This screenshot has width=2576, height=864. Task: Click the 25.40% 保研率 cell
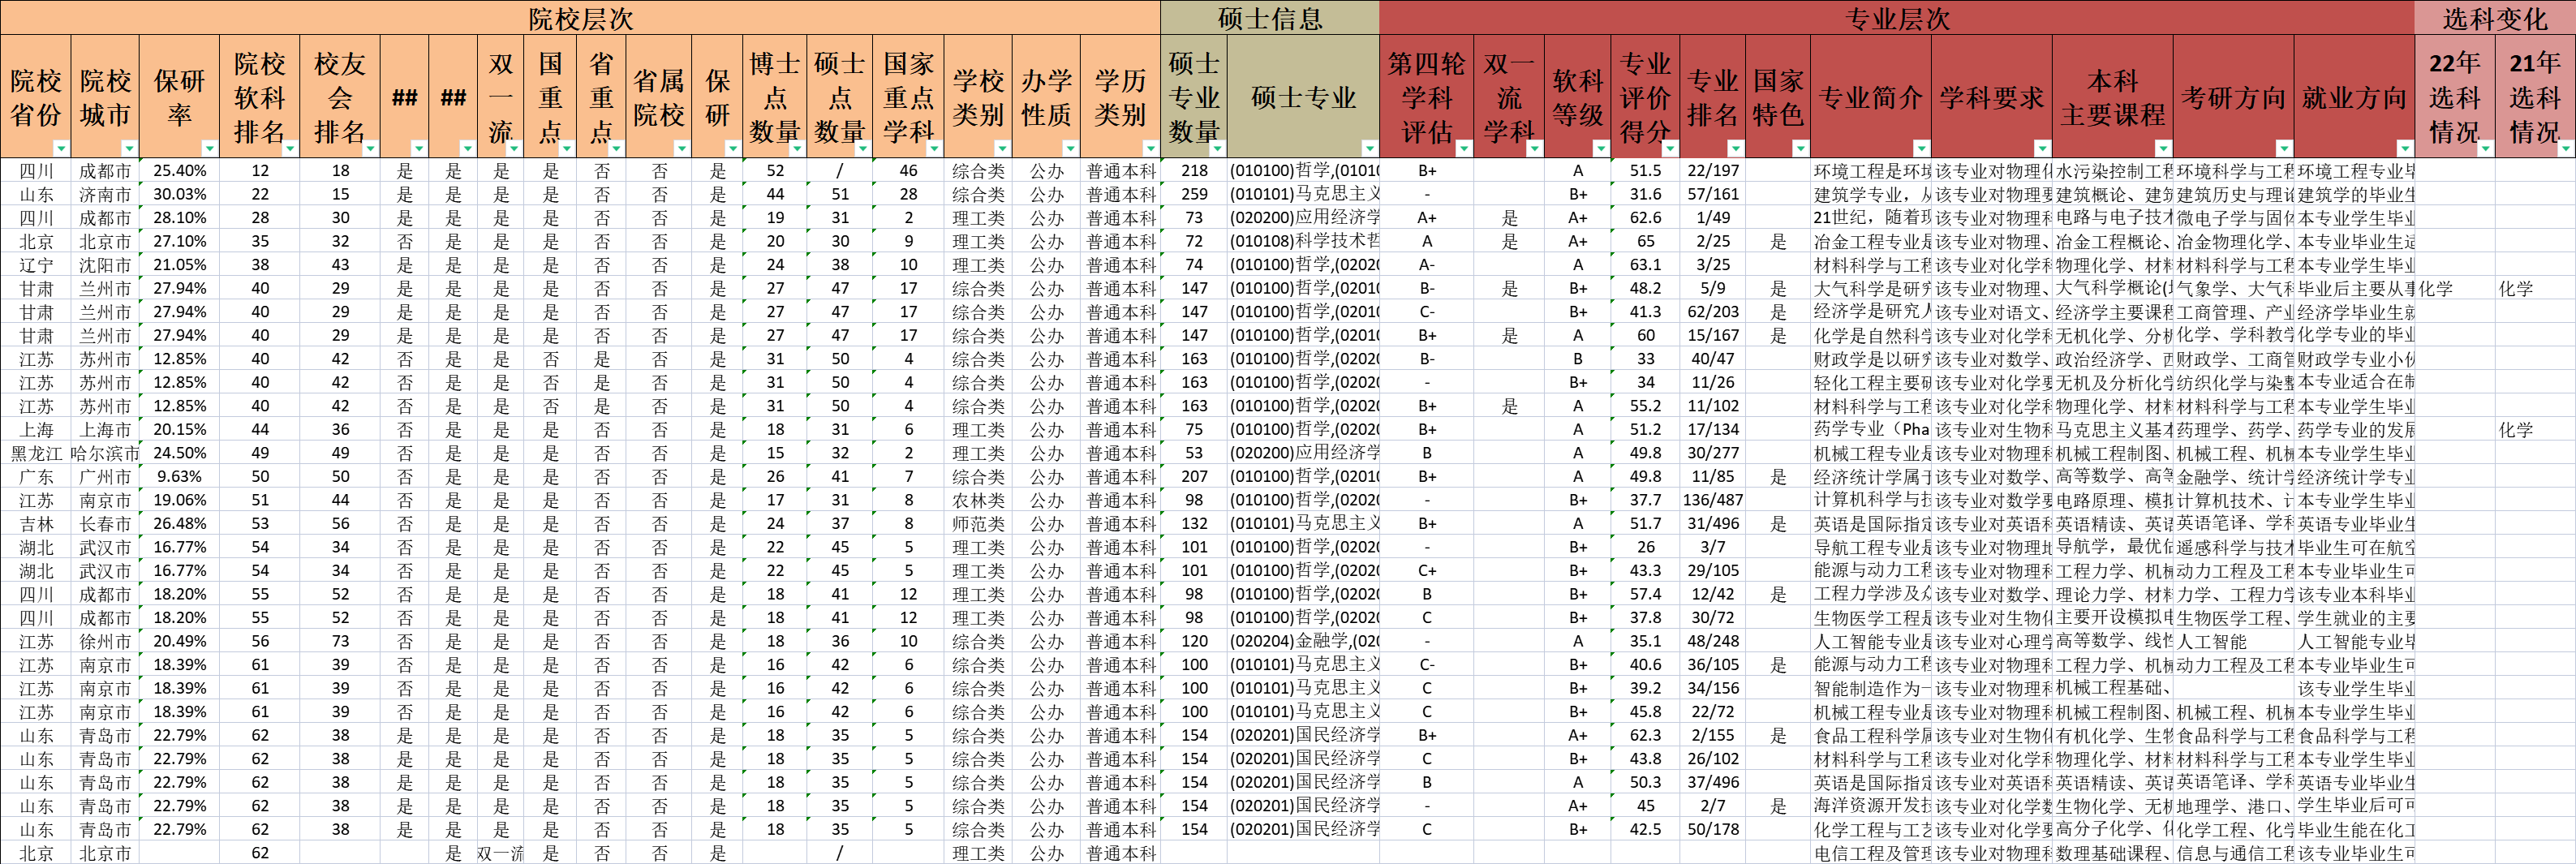click(x=179, y=171)
